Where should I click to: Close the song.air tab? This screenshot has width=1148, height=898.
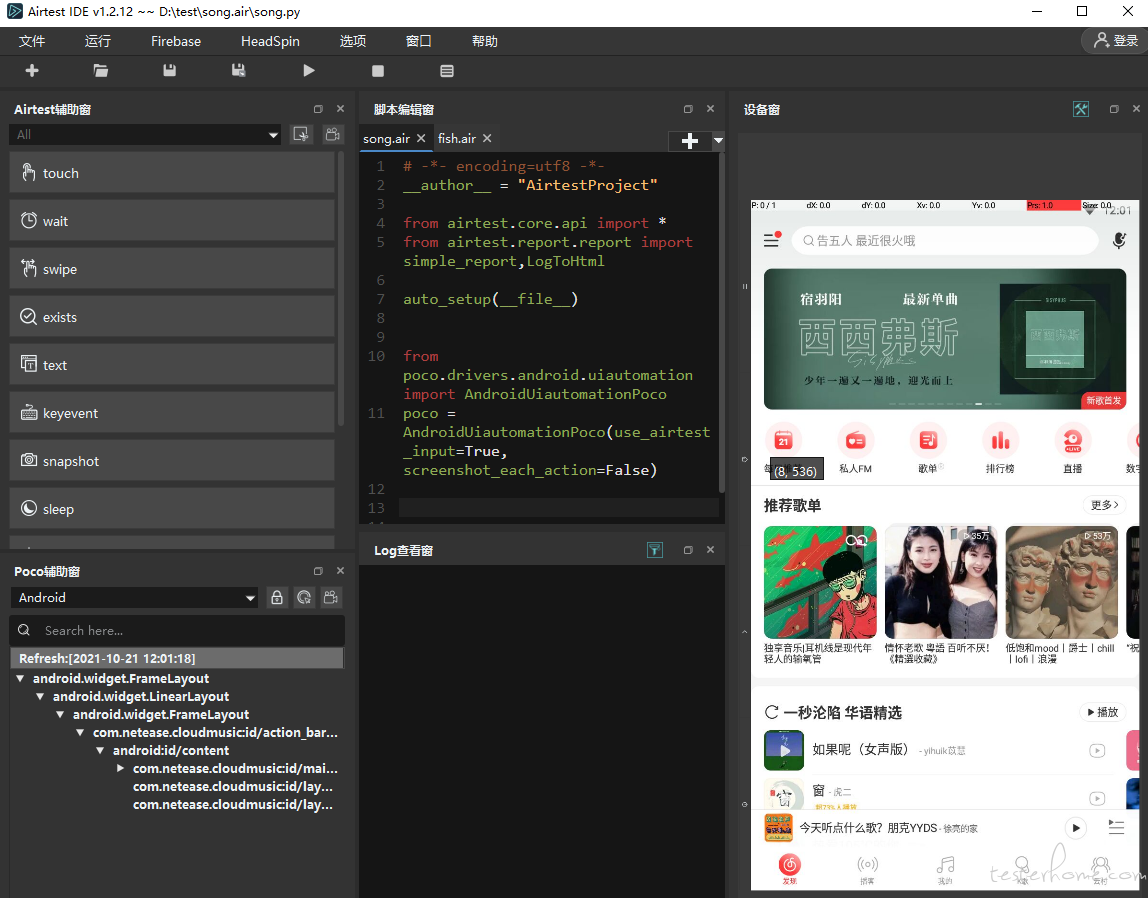(421, 138)
